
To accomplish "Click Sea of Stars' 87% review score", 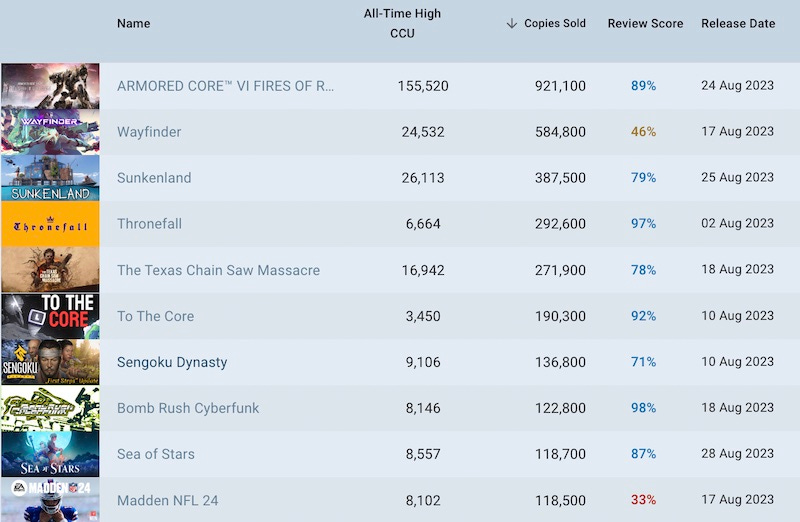I will click(643, 454).
